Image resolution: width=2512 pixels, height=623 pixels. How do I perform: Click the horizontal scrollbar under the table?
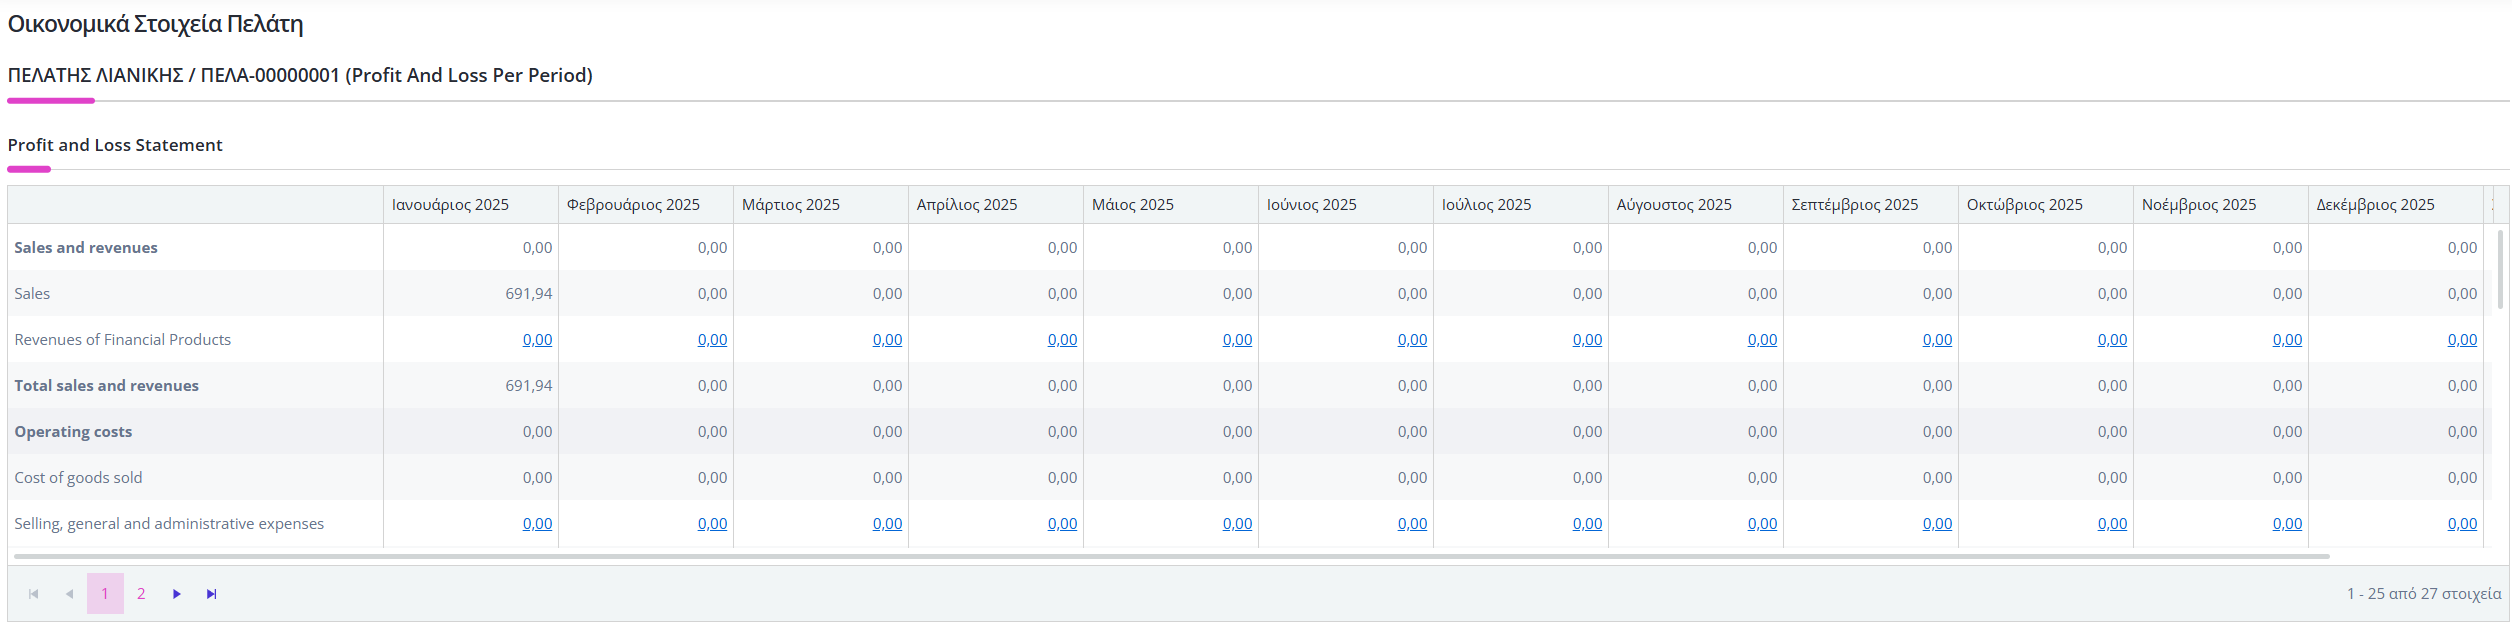pos(1172,556)
